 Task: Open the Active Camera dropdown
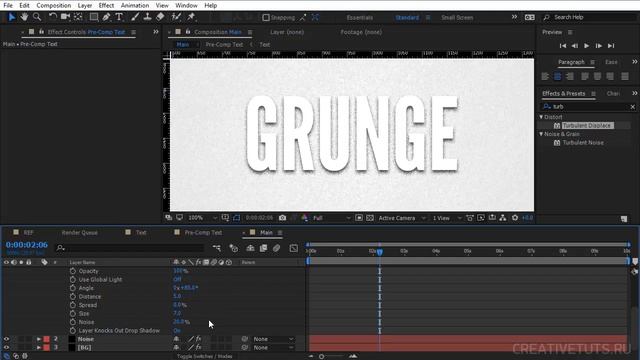402,218
